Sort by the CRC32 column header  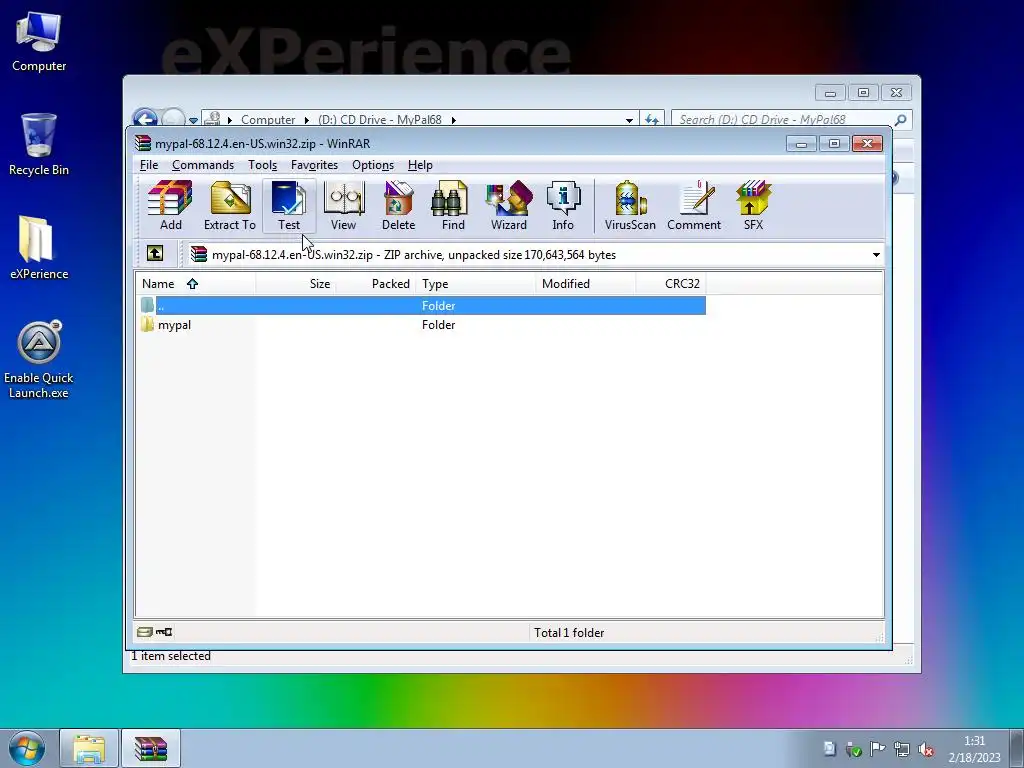coord(671,283)
